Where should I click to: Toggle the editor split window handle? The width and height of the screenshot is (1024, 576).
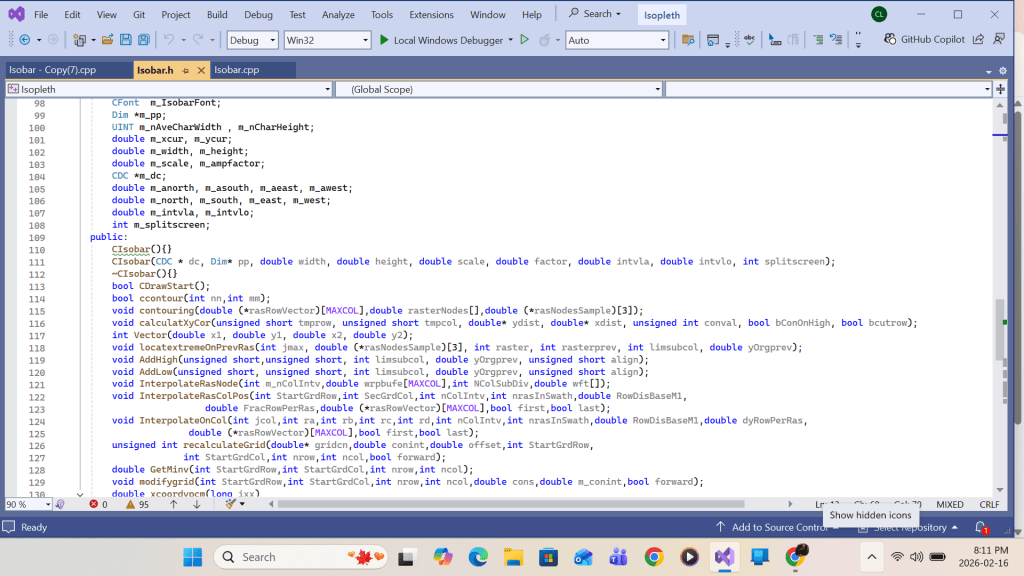(x=1001, y=89)
